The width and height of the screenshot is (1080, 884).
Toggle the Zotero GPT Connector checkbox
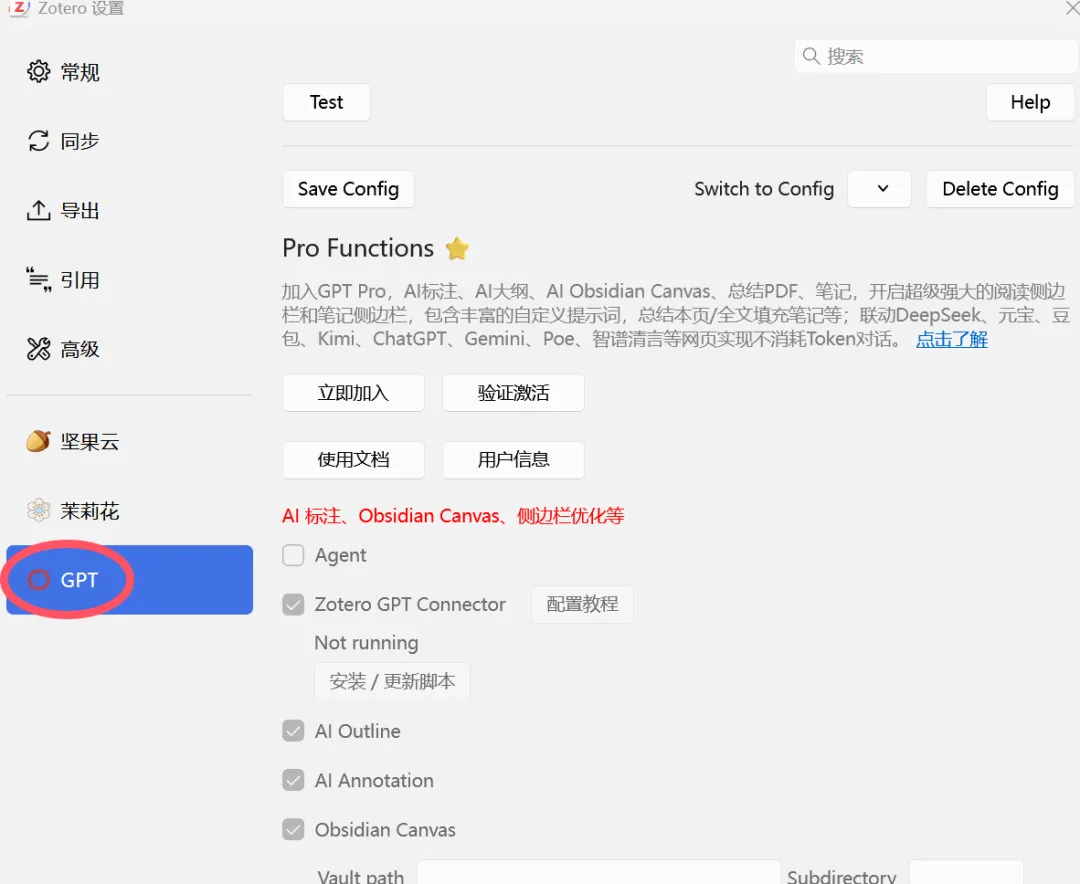click(293, 604)
